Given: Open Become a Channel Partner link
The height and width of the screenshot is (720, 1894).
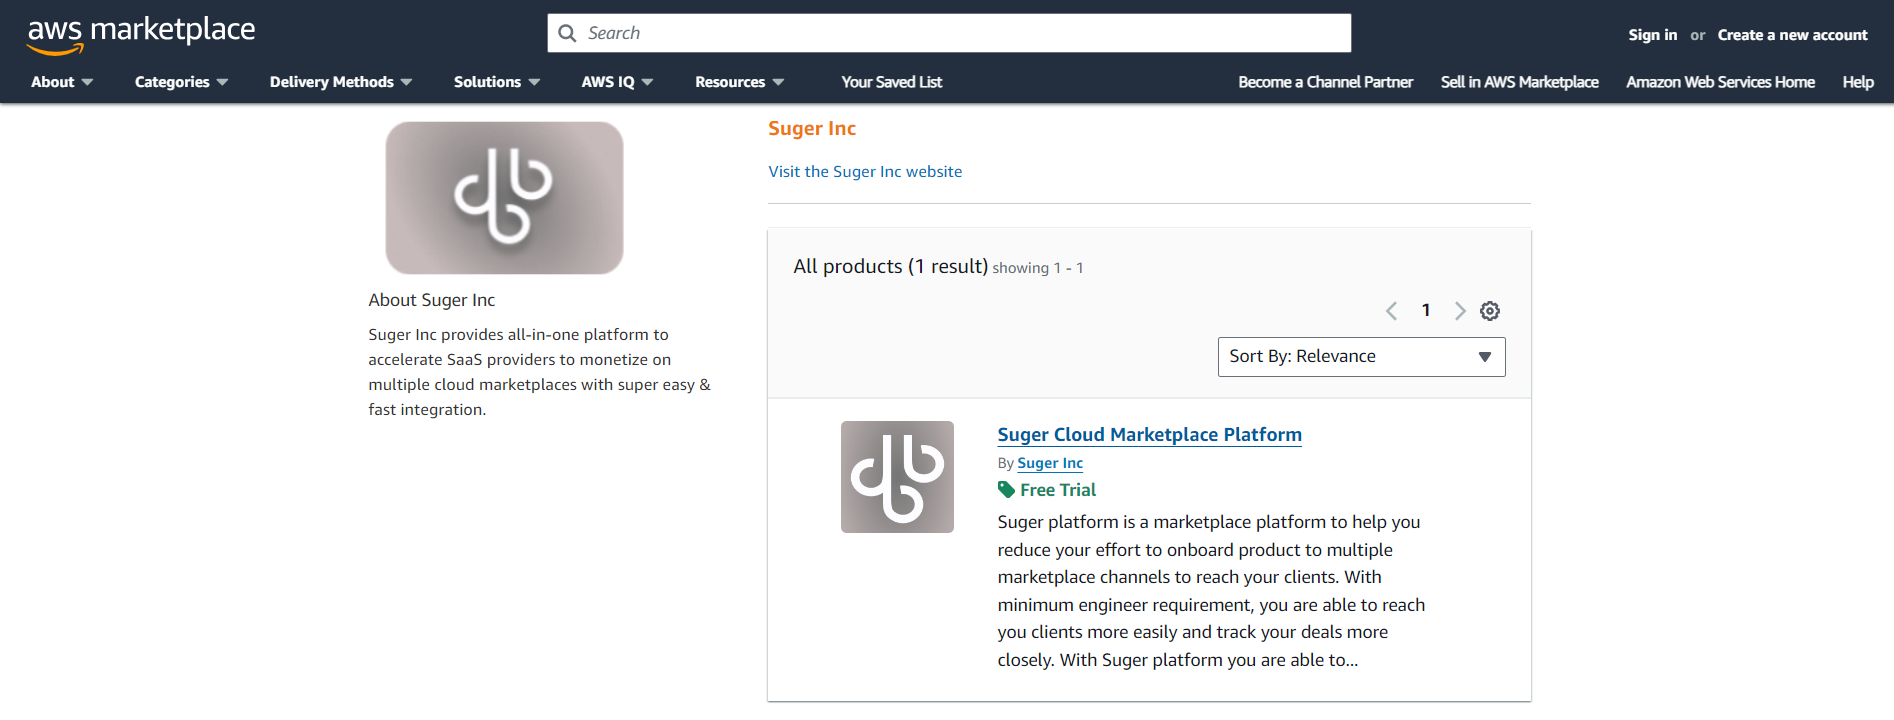Looking at the screenshot, I should 1325,82.
